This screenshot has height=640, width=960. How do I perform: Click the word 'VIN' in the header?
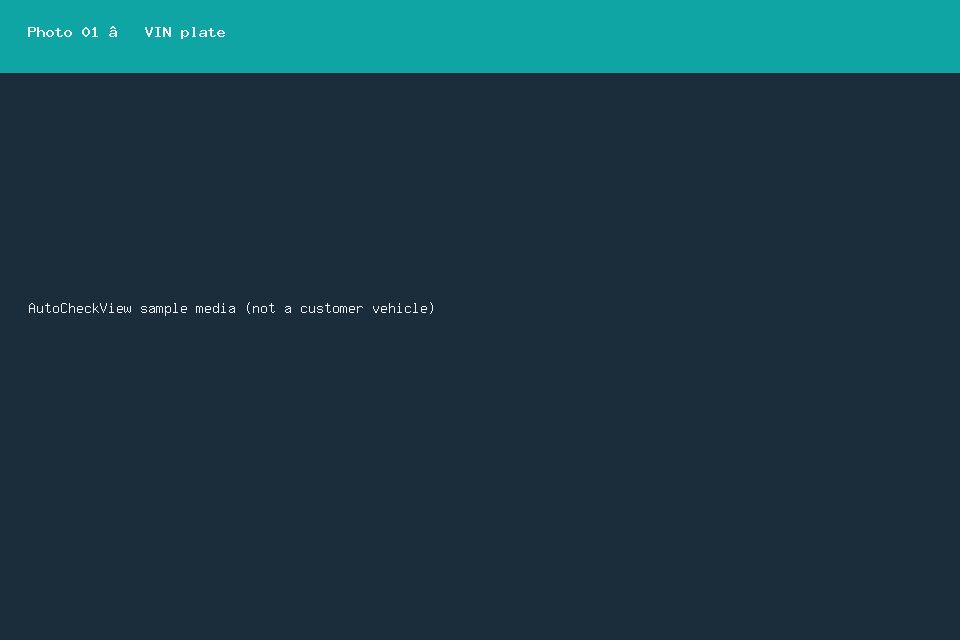click(x=158, y=32)
